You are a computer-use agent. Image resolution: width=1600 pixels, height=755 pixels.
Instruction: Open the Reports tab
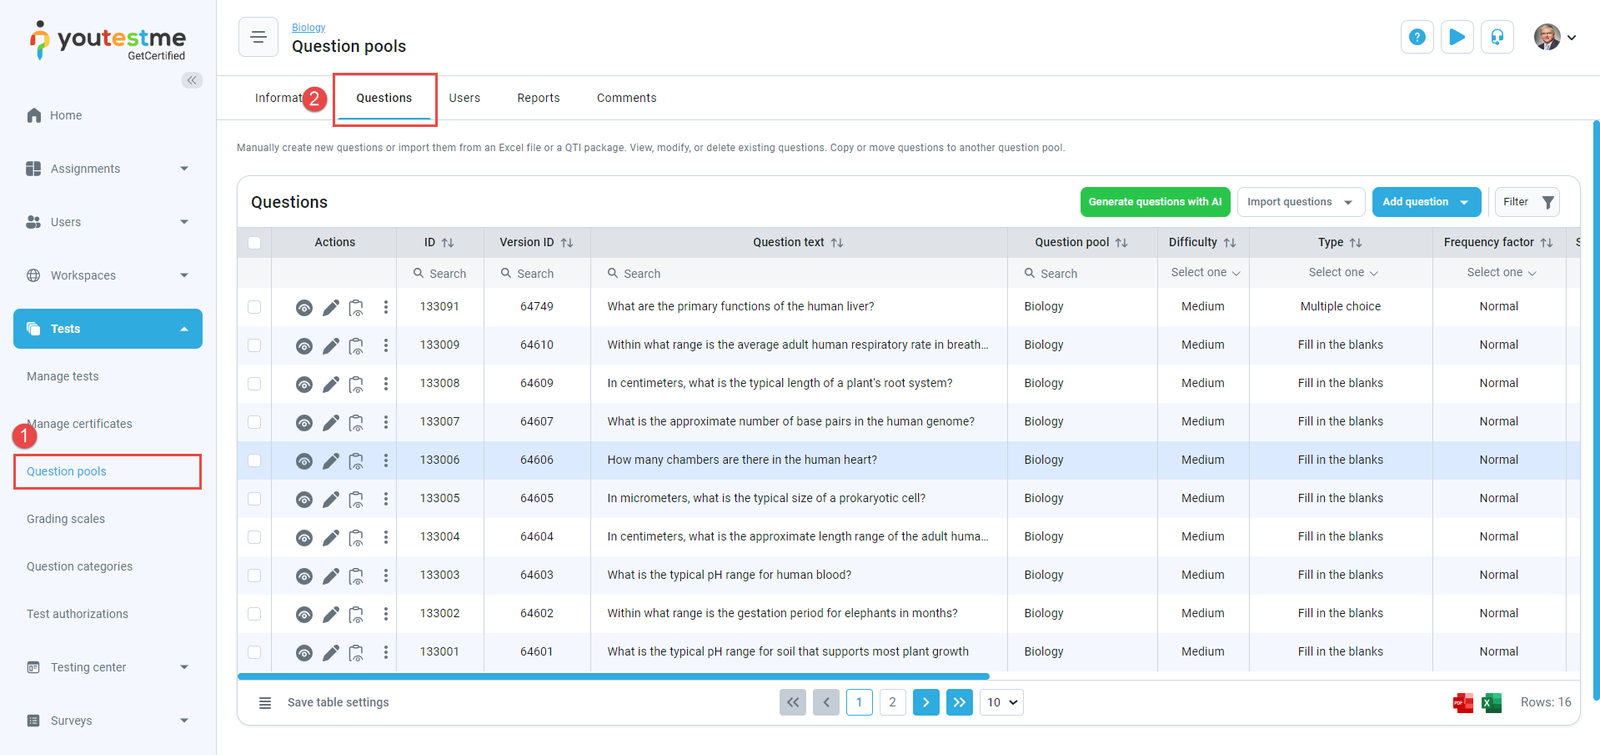(538, 98)
